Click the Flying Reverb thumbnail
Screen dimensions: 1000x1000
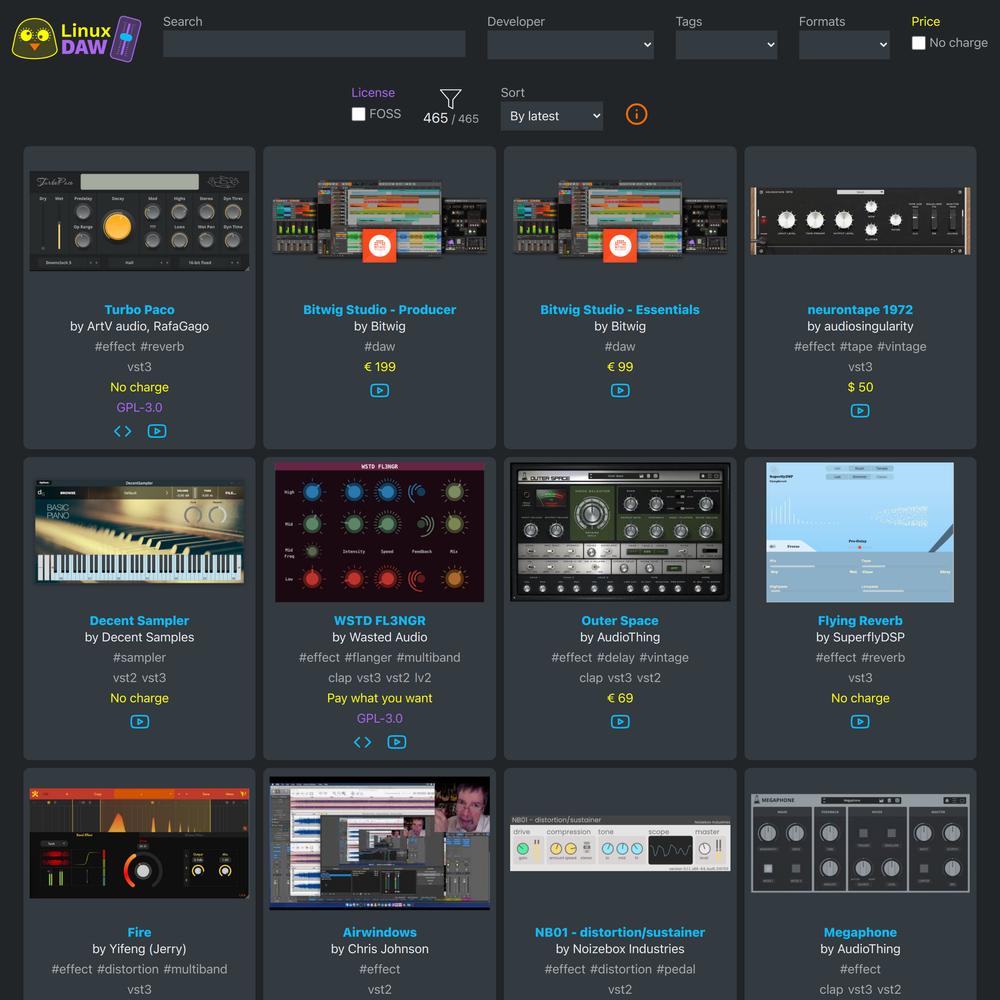click(860, 532)
